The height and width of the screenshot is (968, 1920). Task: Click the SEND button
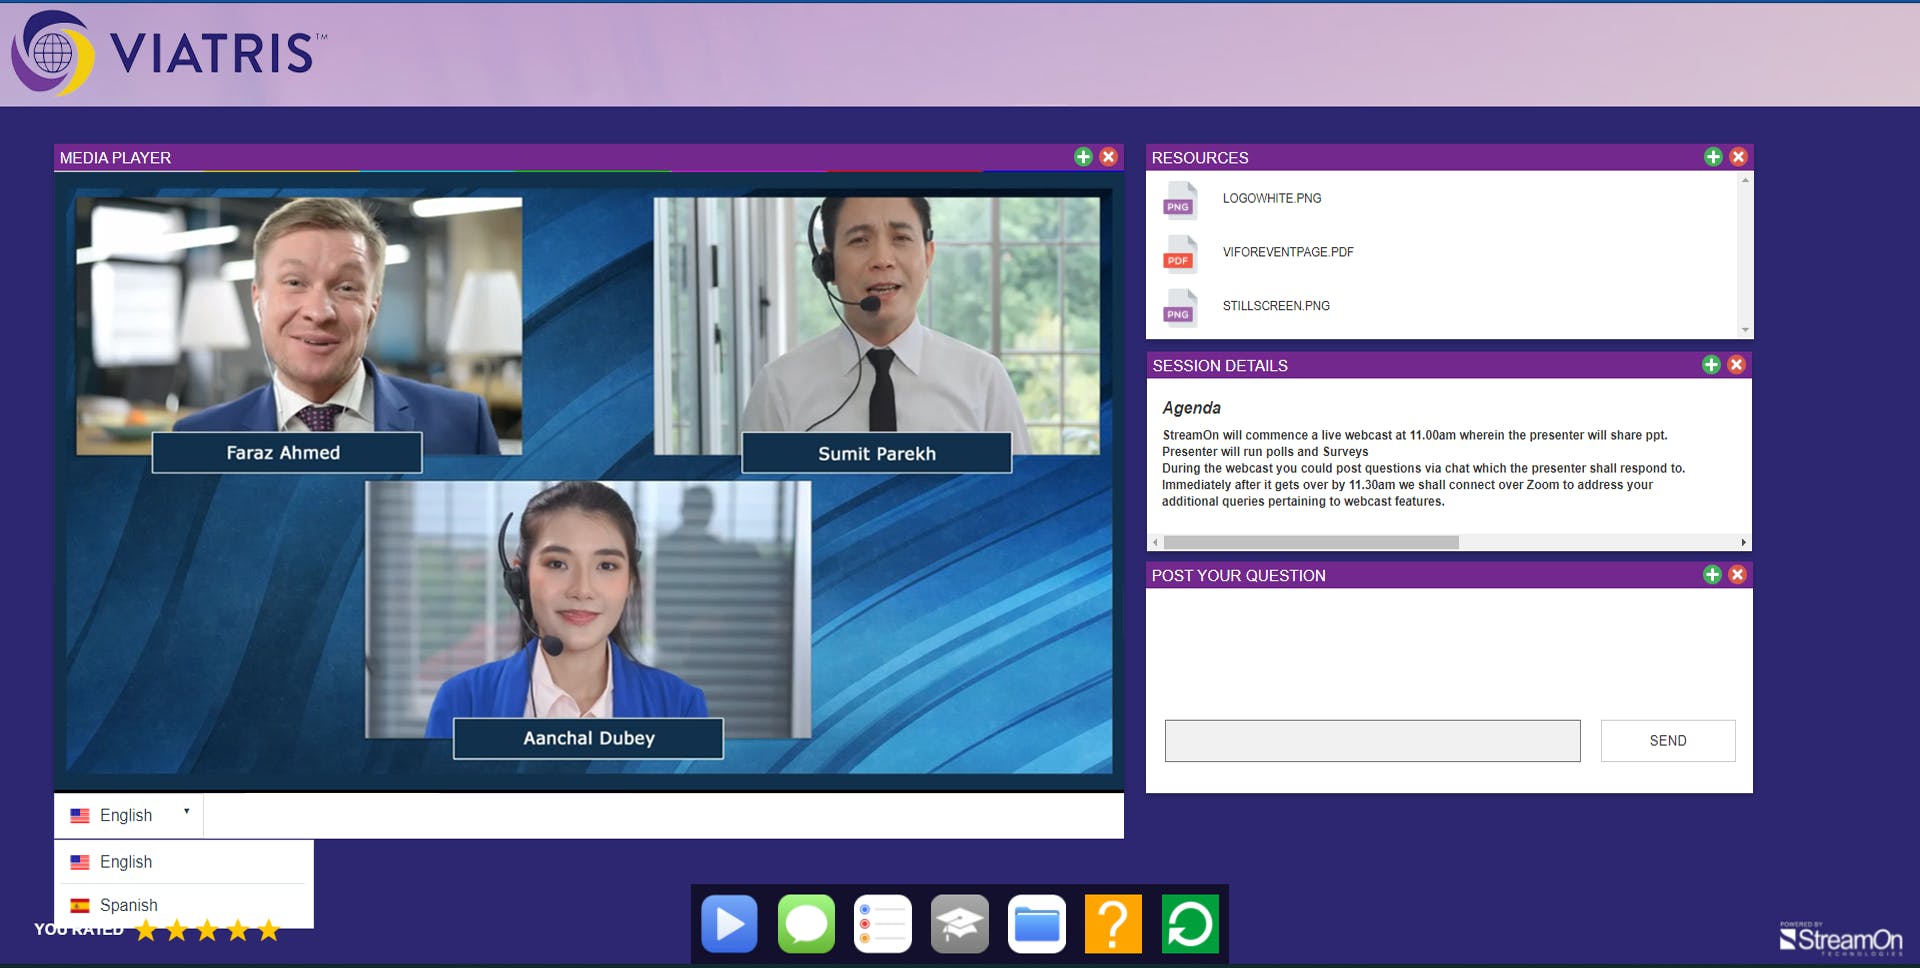[x=1667, y=741]
